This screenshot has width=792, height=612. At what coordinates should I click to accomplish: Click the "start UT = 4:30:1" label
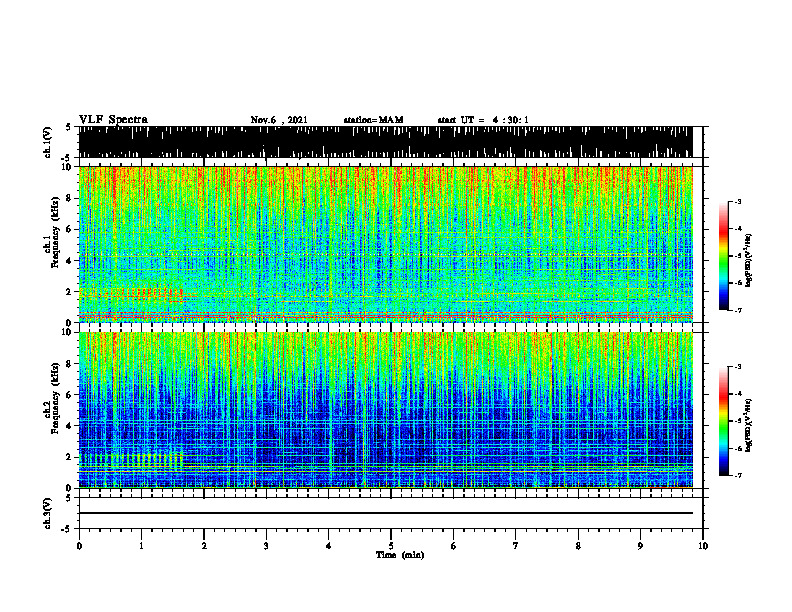pyautogui.click(x=483, y=120)
